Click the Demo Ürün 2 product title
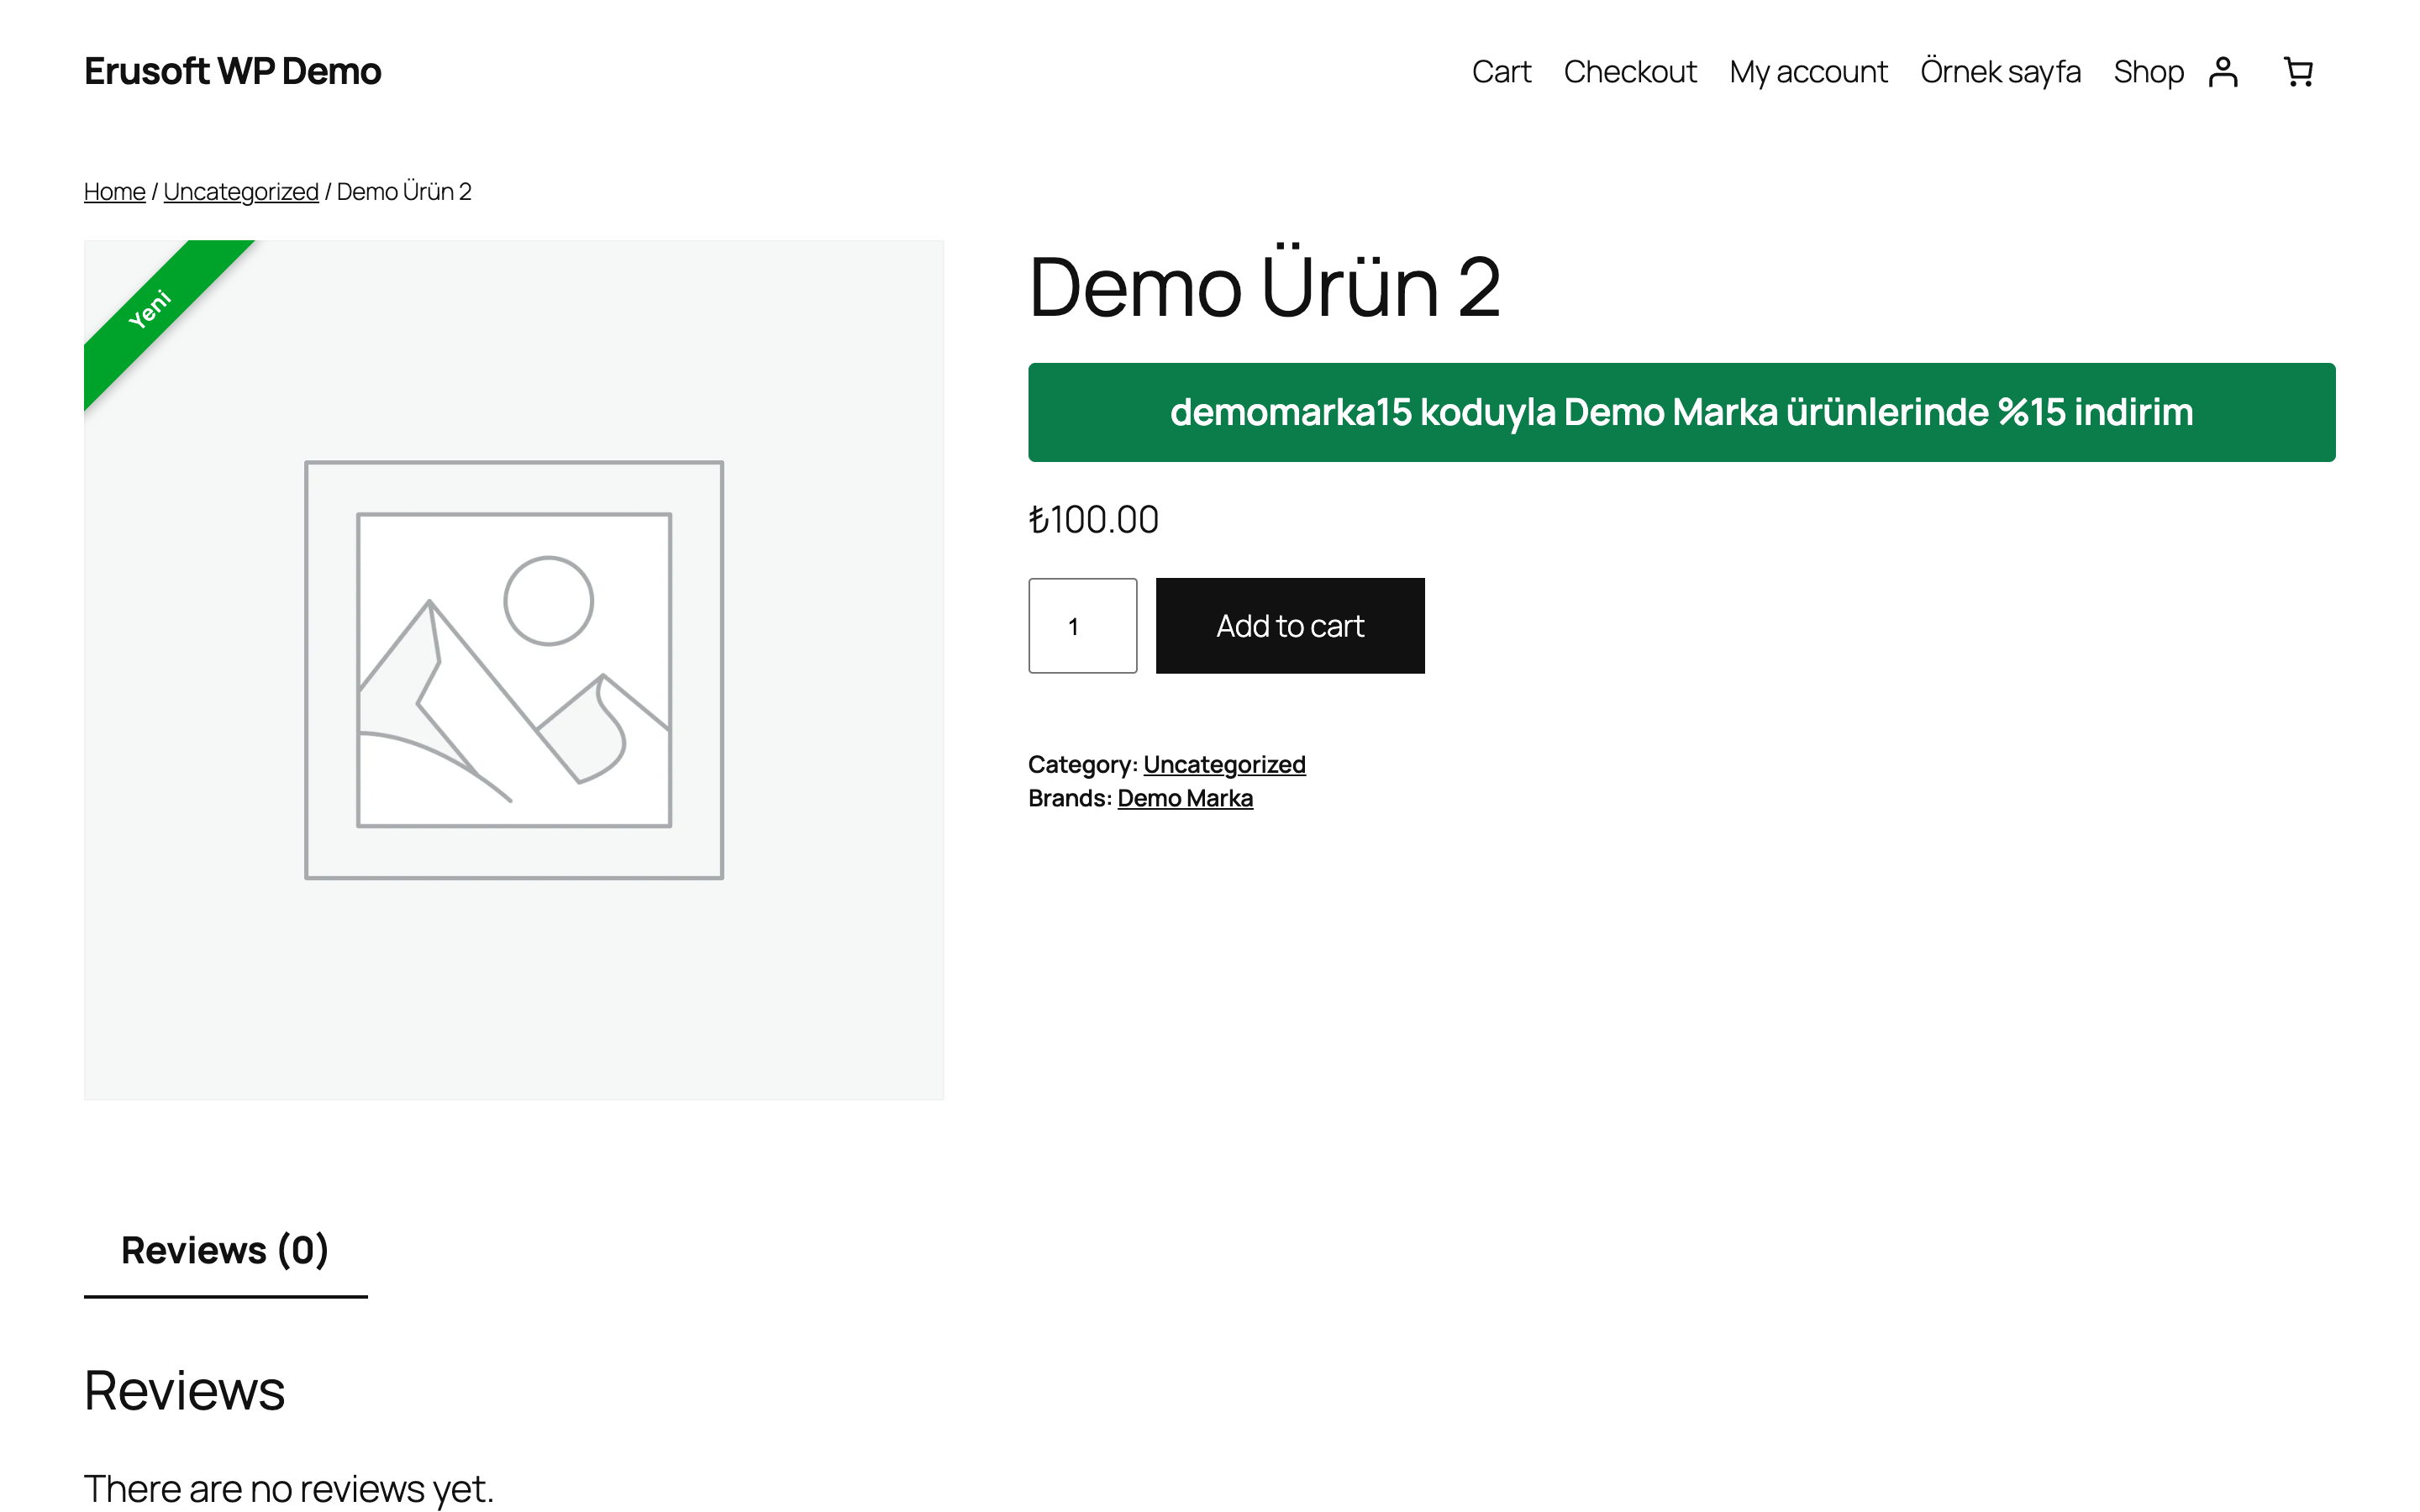The image size is (2420, 1512). (x=1264, y=286)
